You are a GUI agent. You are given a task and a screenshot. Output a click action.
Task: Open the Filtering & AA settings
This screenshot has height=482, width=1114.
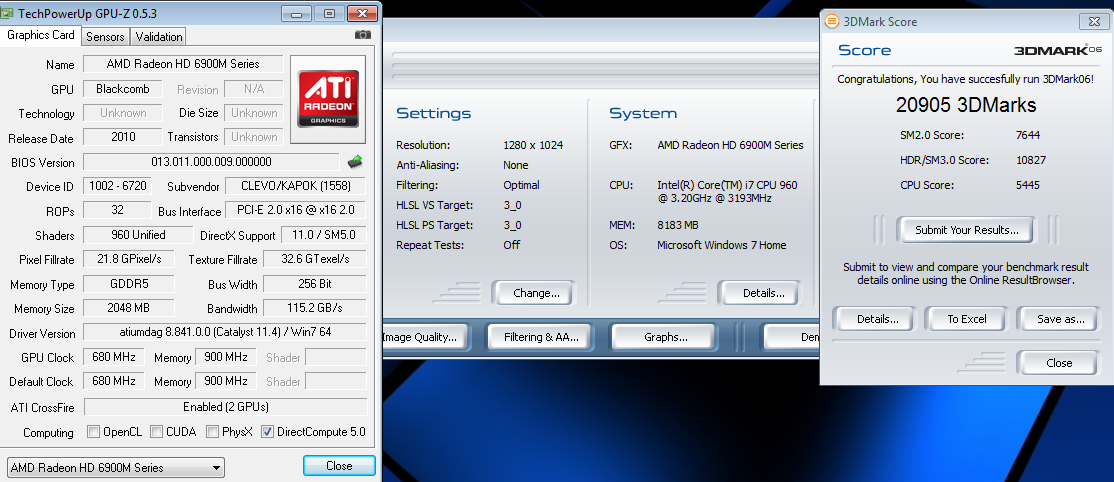click(541, 337)
